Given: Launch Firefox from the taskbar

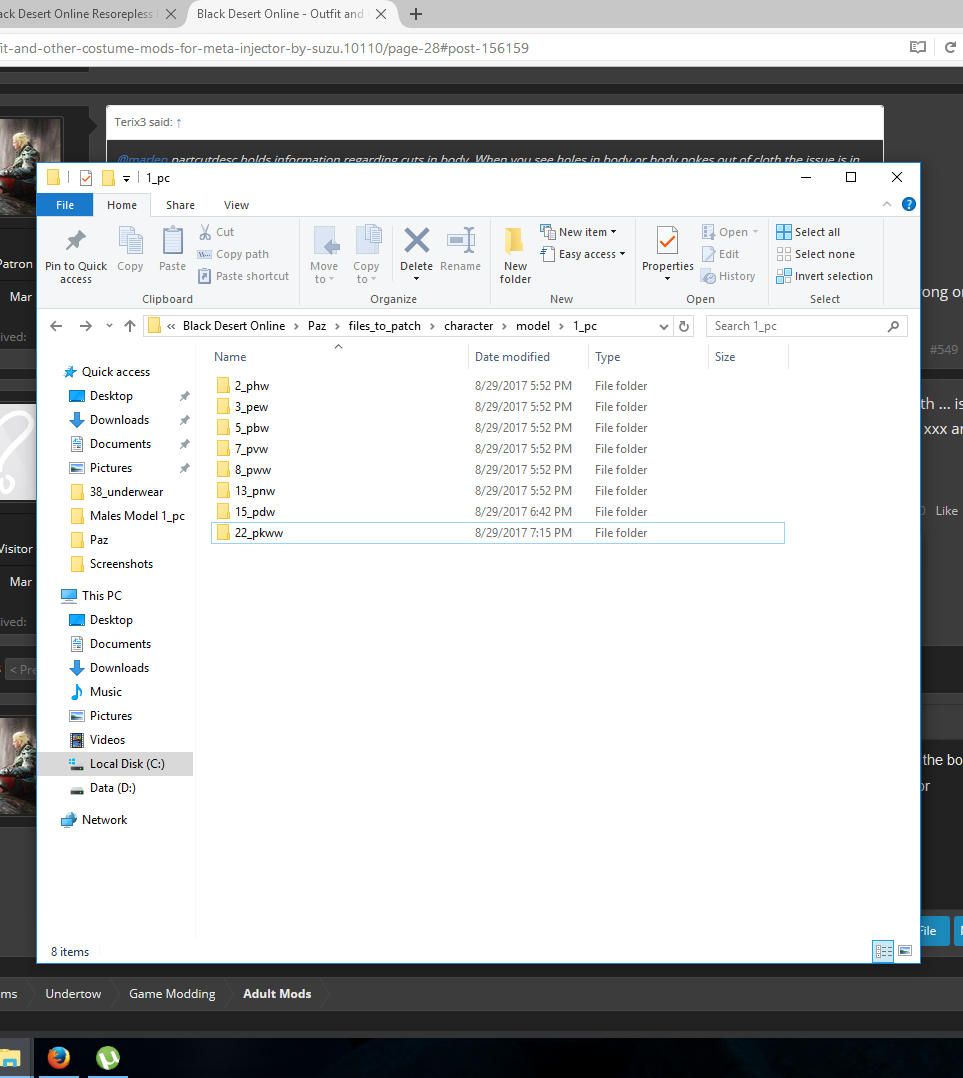Looking at the screenshot, I should (59, 1057).
